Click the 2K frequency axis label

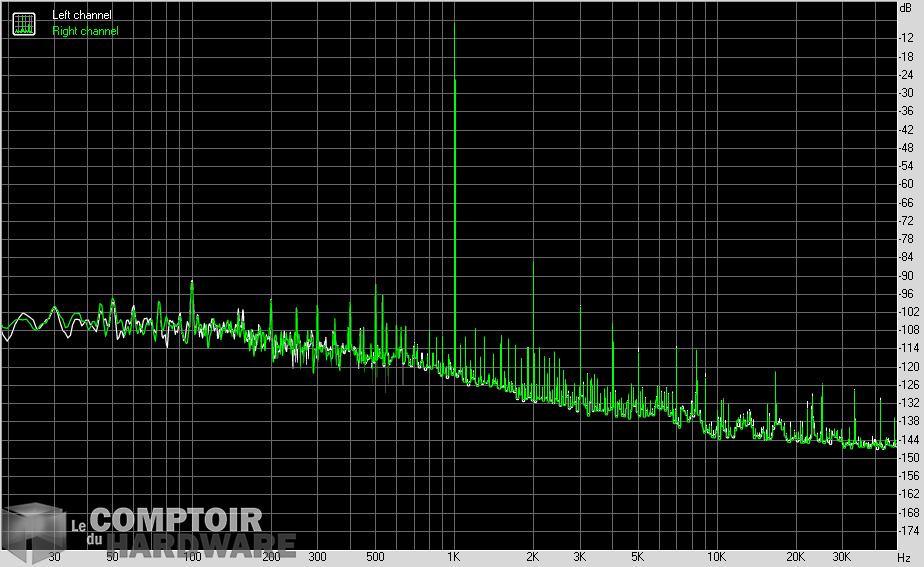click(533, 556)
